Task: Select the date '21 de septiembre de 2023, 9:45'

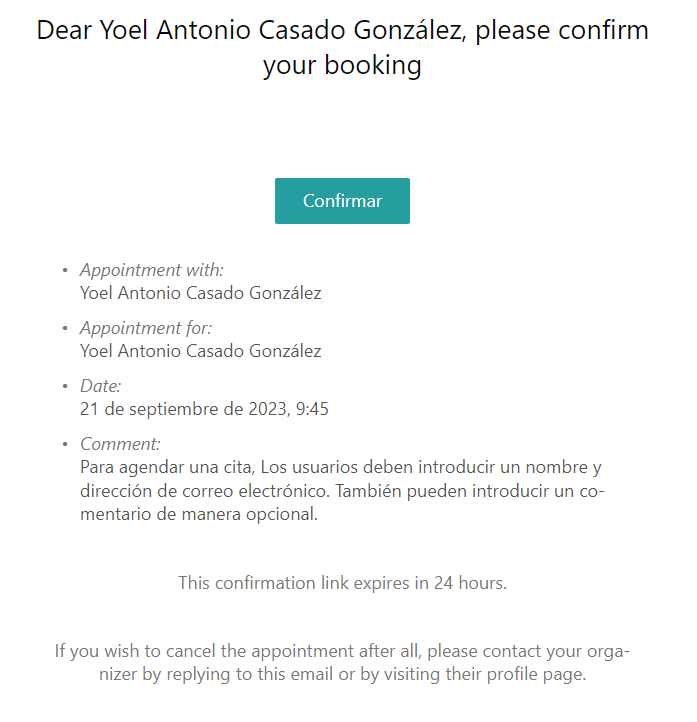Action: click(x=204, y=409)
